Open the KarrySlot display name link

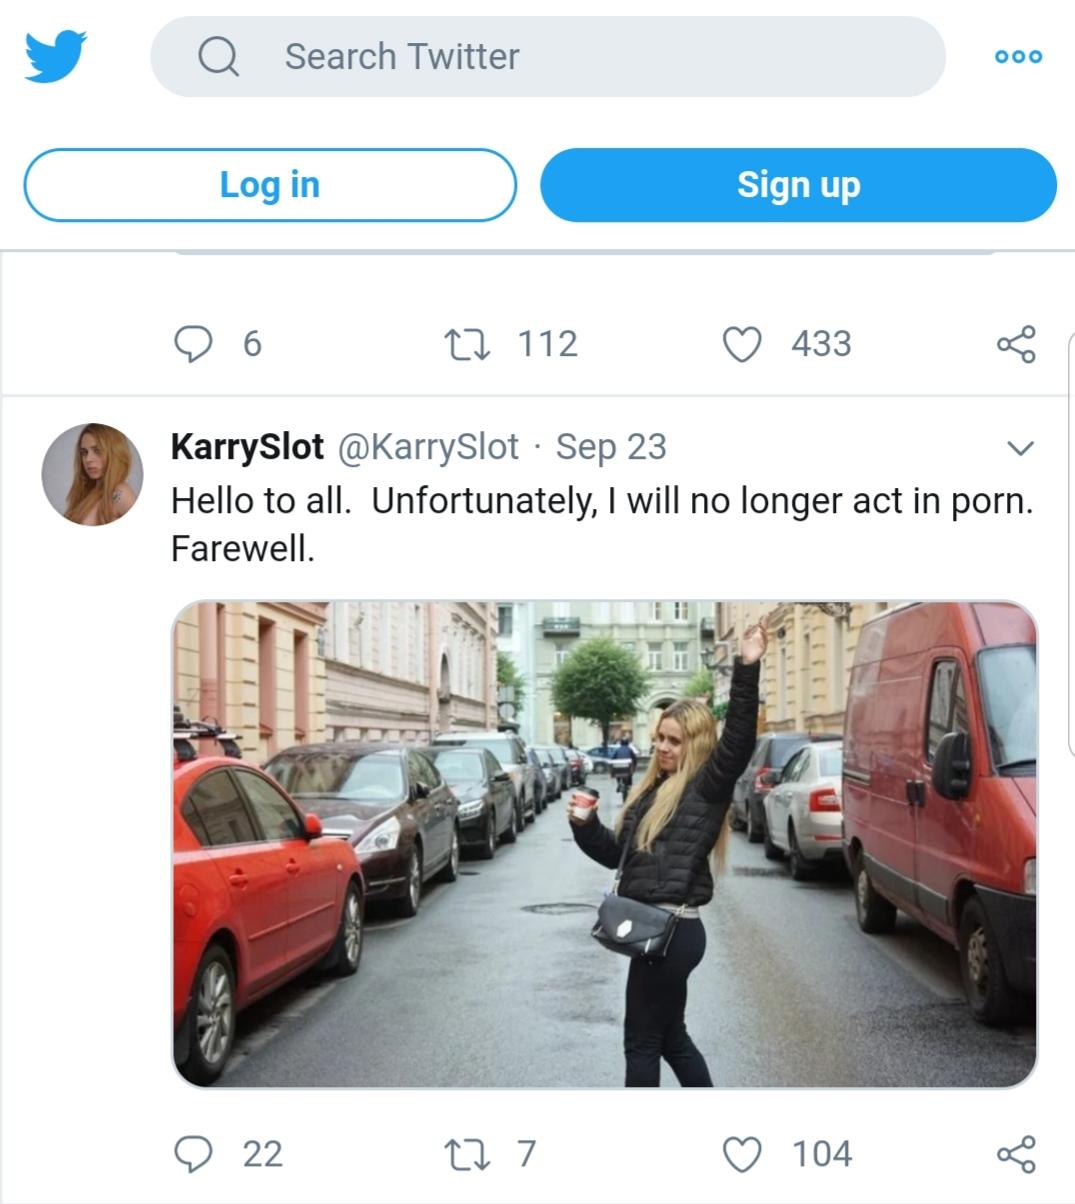[248, 446]
